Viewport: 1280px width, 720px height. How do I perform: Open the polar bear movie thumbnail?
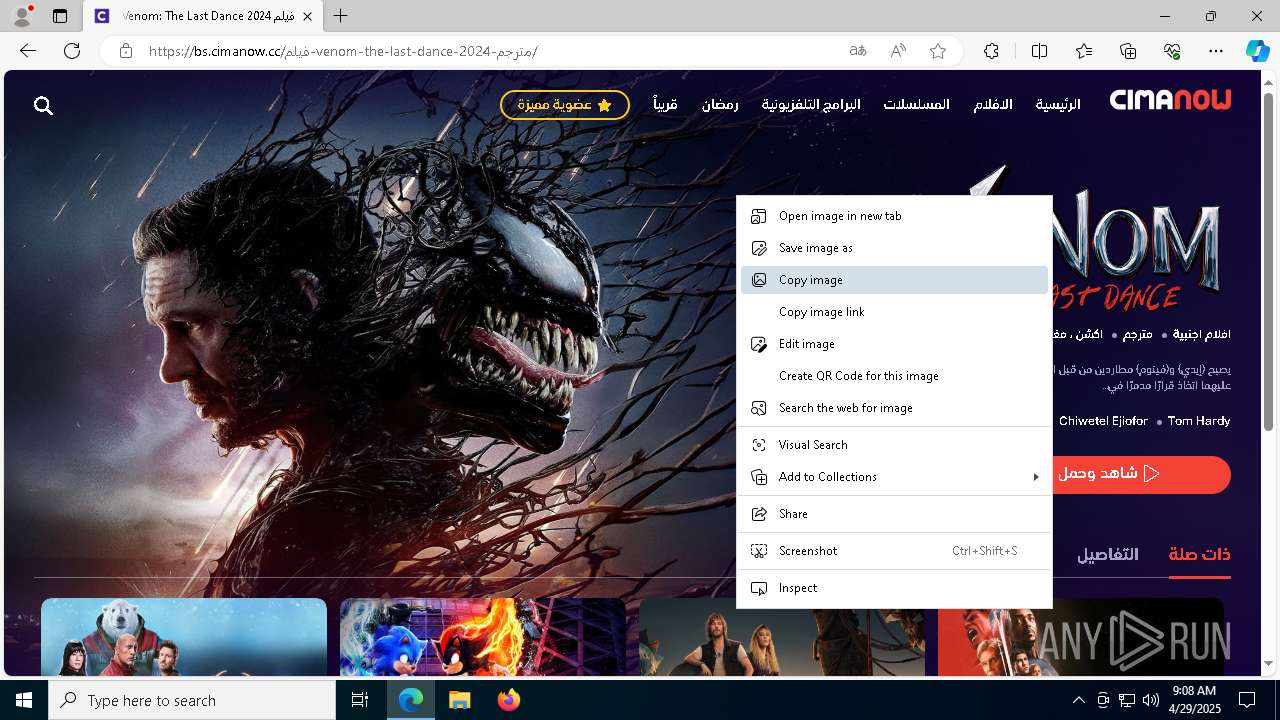tap(184, 637)
